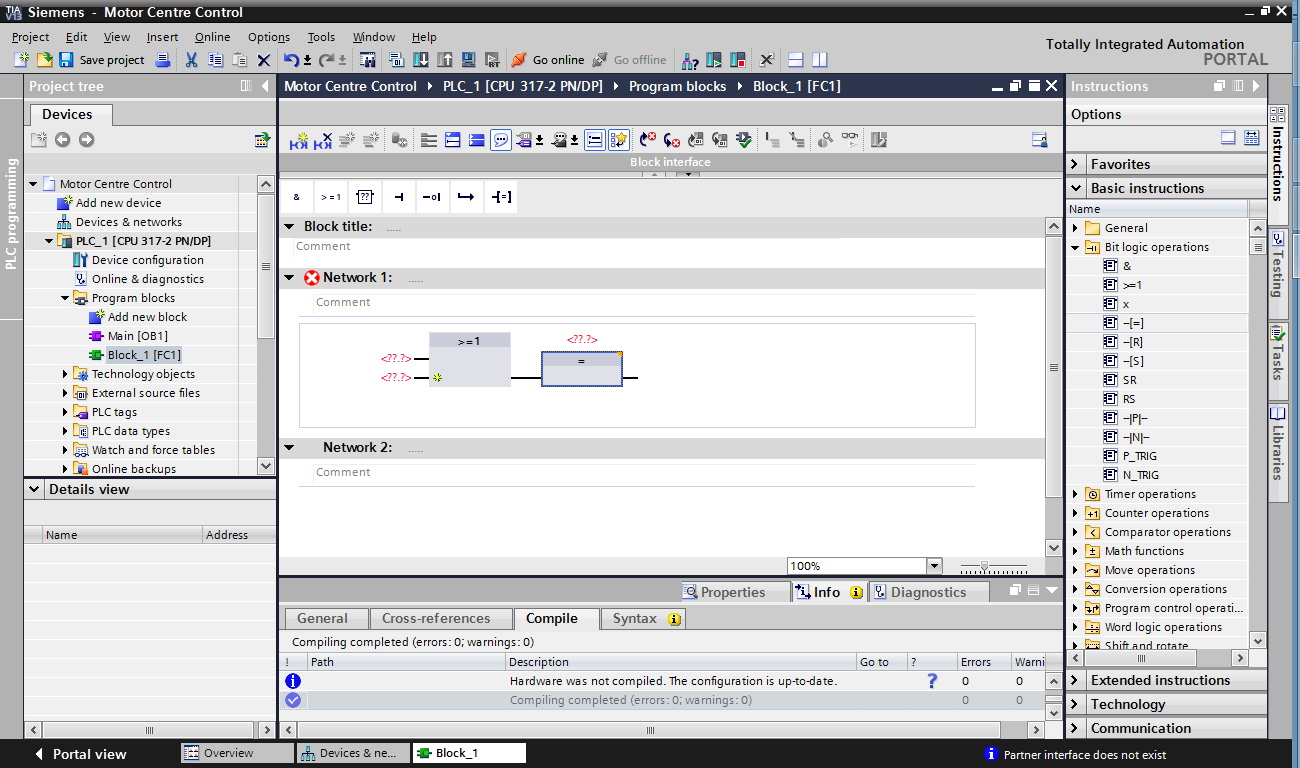Image resolution: width=1300 pixels, height=768 pixels.
Task: Toggle network comments display
Action: tap(501, 140)
